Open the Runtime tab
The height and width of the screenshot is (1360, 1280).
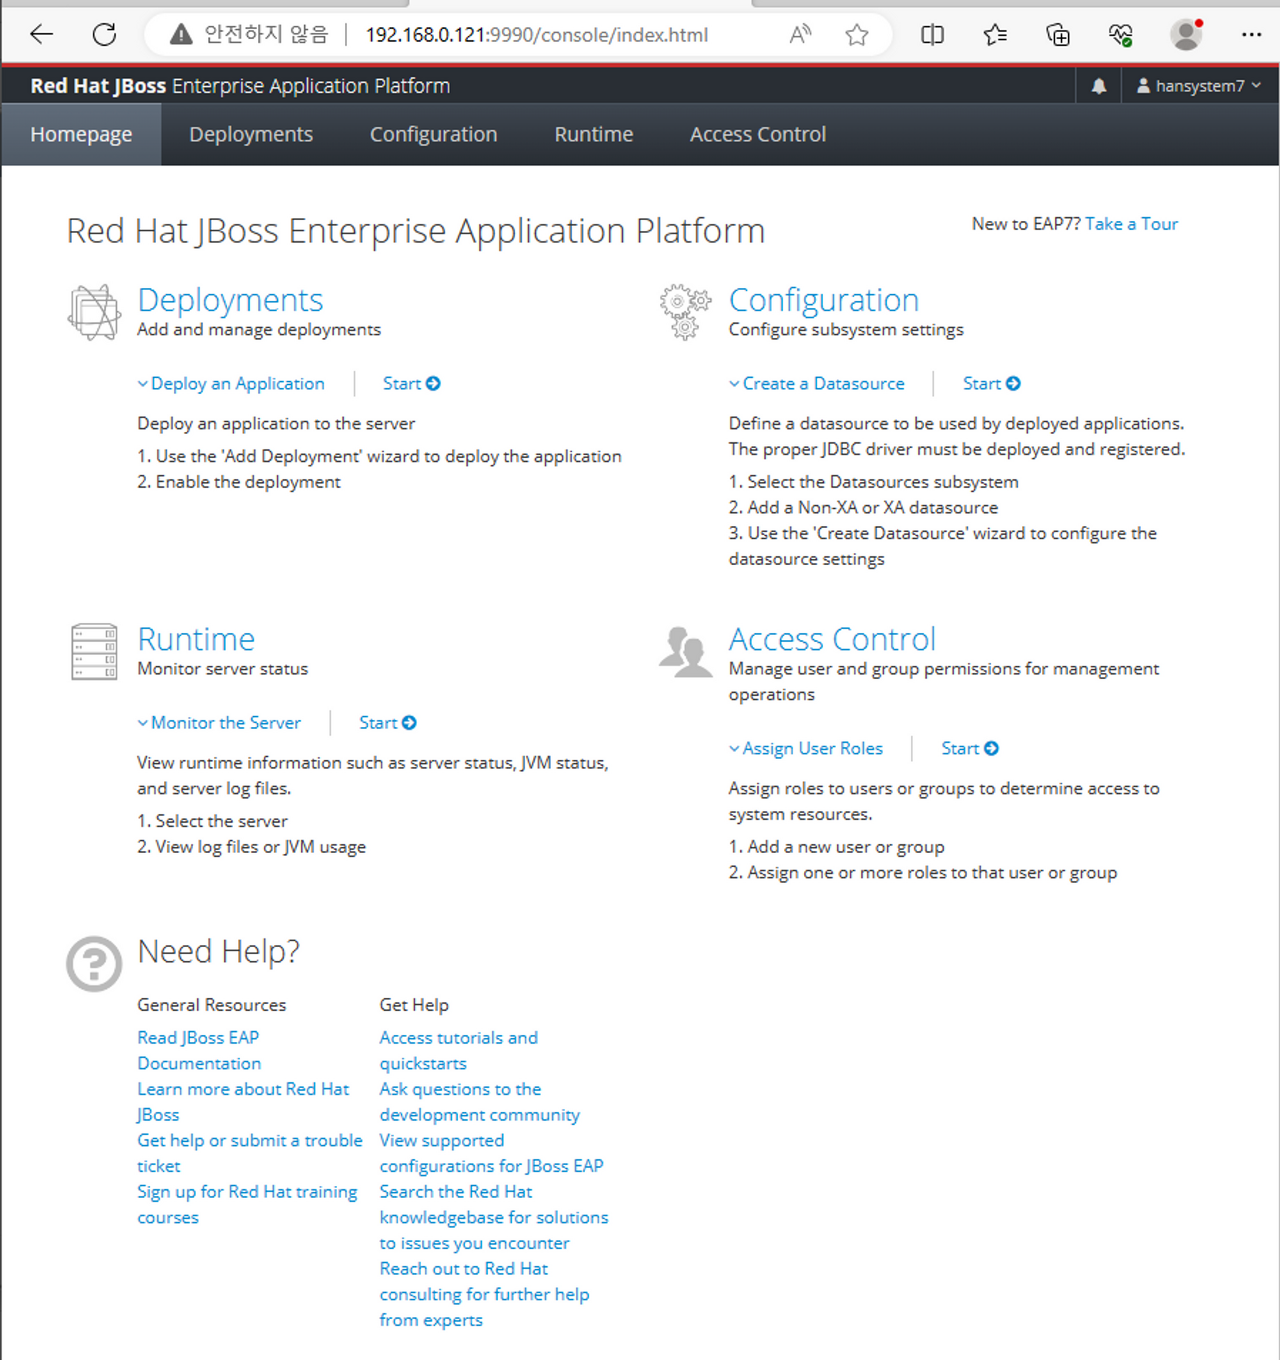[594, 134]
